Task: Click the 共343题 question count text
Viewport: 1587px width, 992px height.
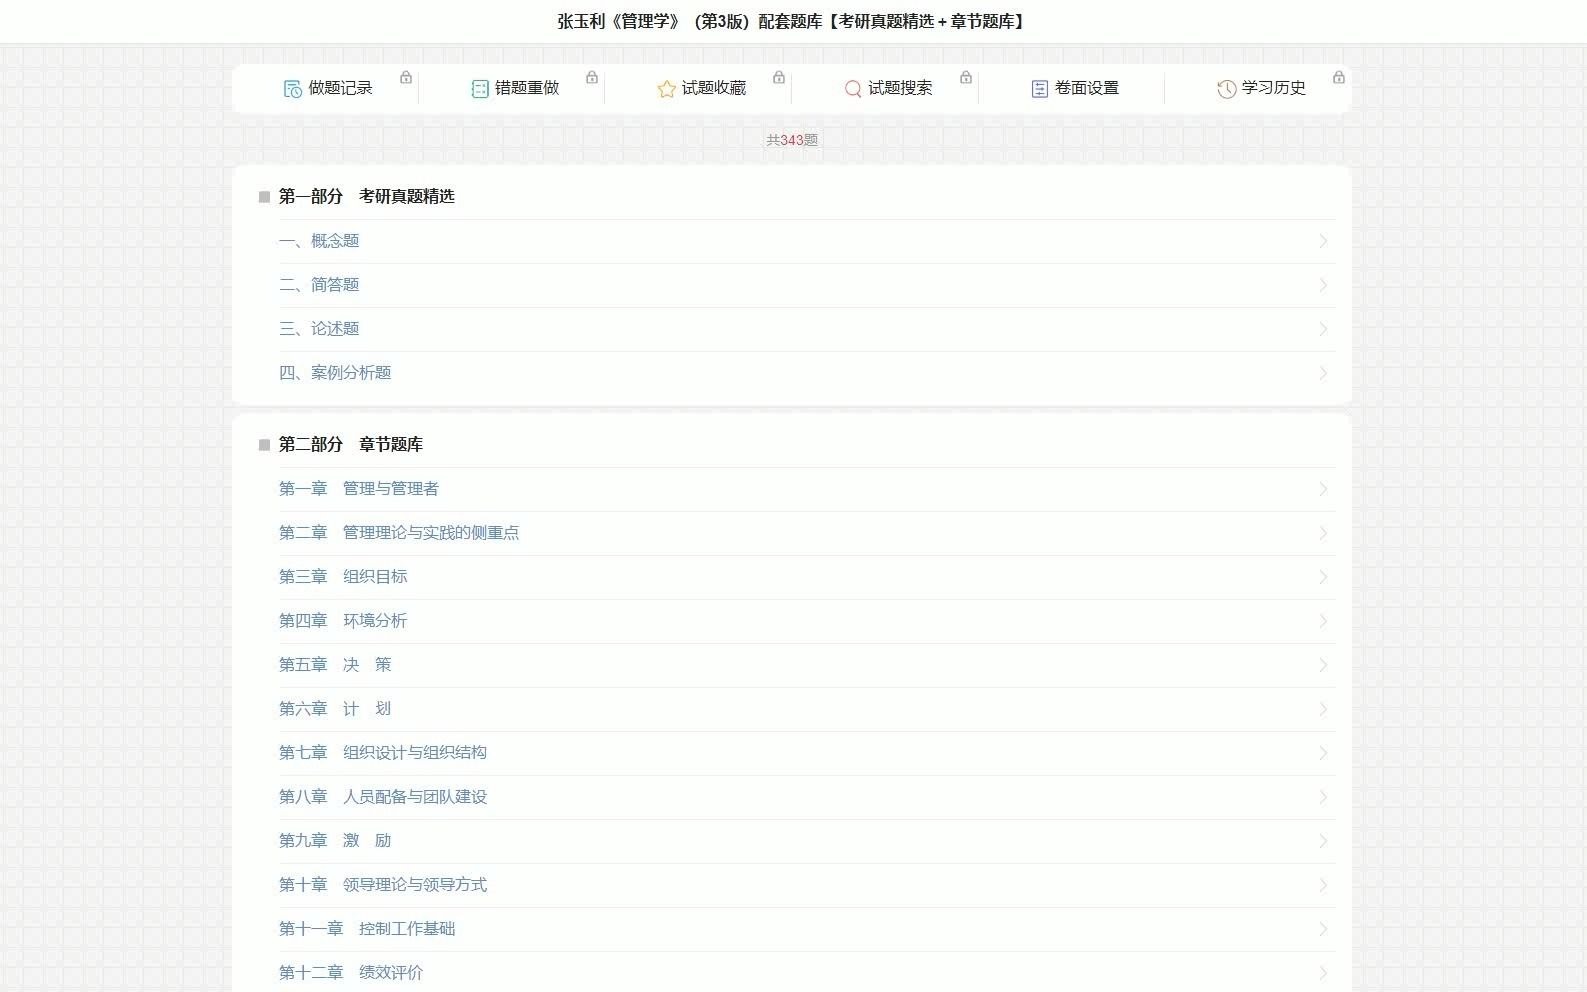Action: pos(792,140)
